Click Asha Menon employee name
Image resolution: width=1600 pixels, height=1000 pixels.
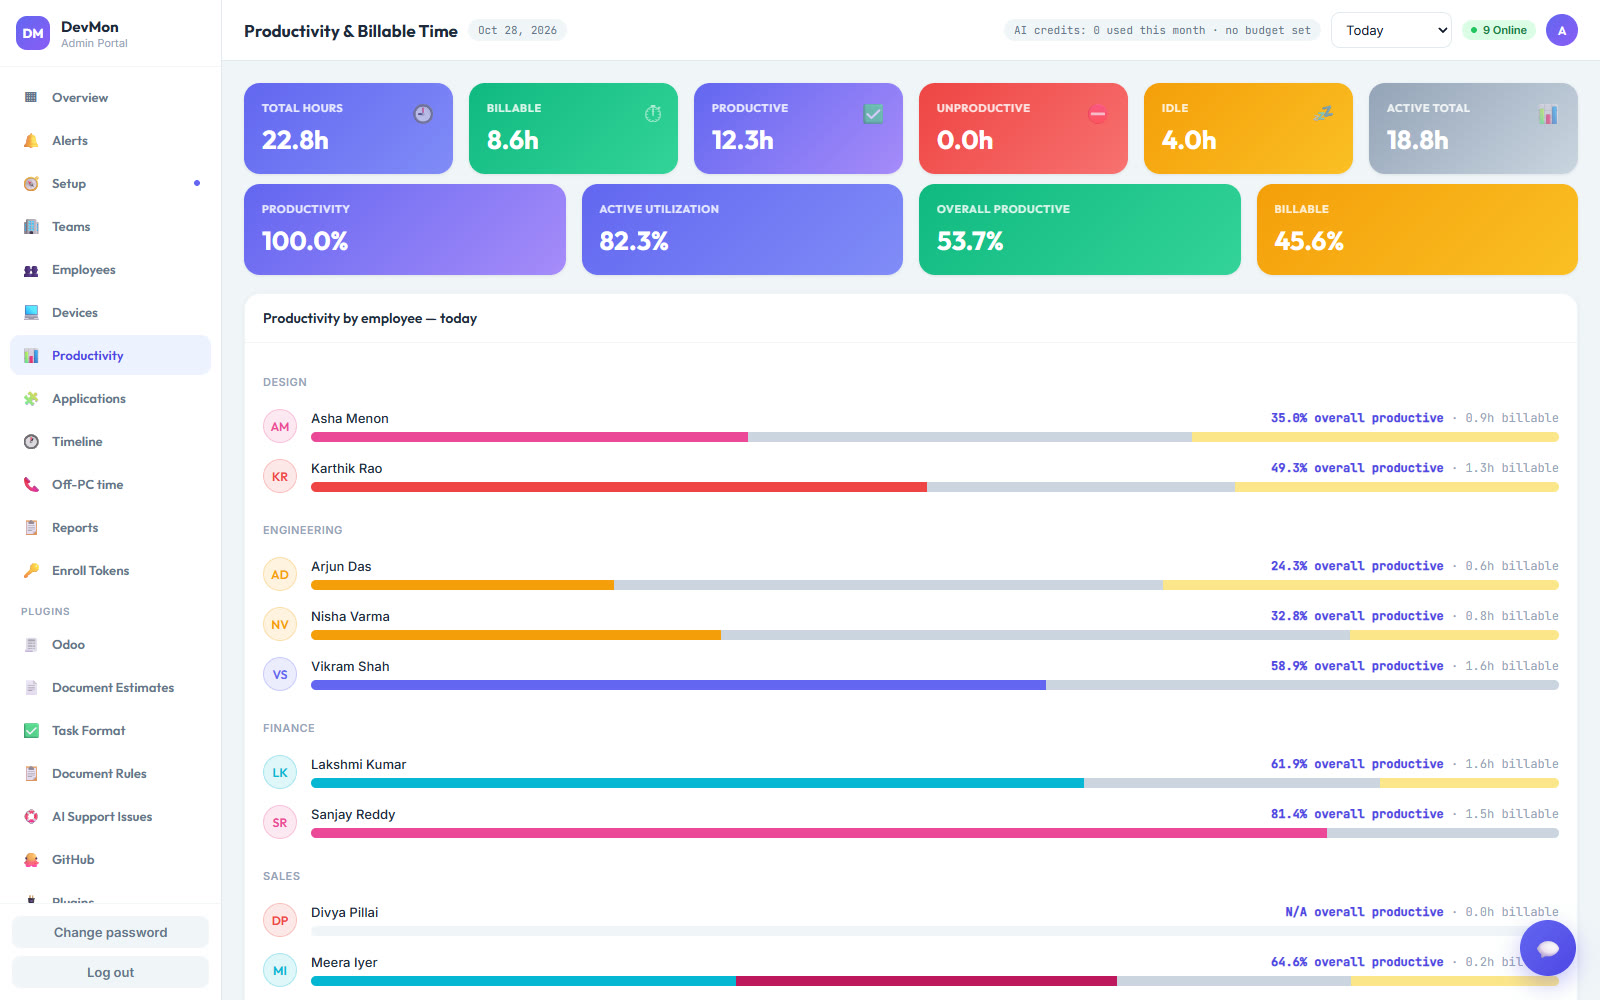point(349,419)
